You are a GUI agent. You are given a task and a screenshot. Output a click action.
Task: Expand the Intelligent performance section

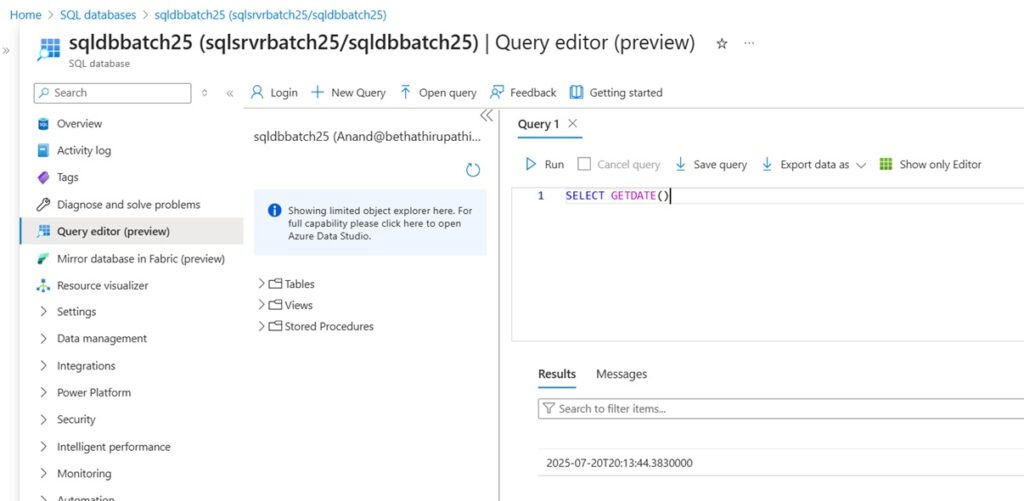[x=44, y=447]
